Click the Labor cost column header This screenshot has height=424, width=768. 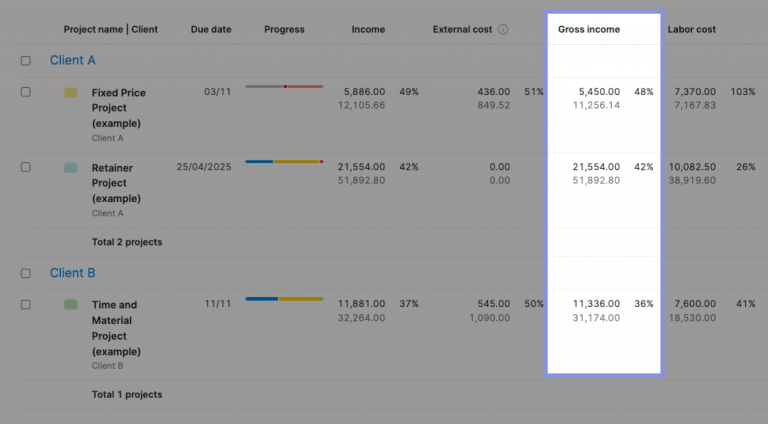[691, 30]
